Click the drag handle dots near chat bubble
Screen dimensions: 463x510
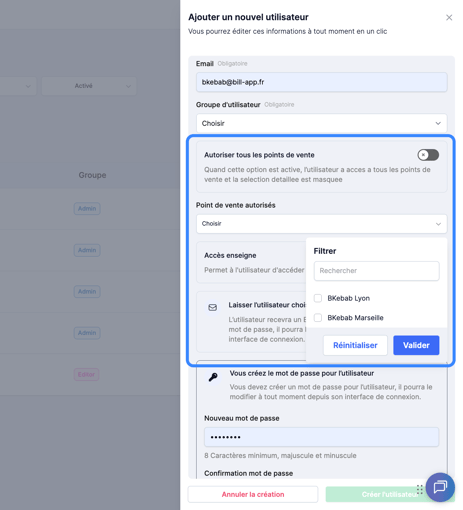tap(420, 489)
